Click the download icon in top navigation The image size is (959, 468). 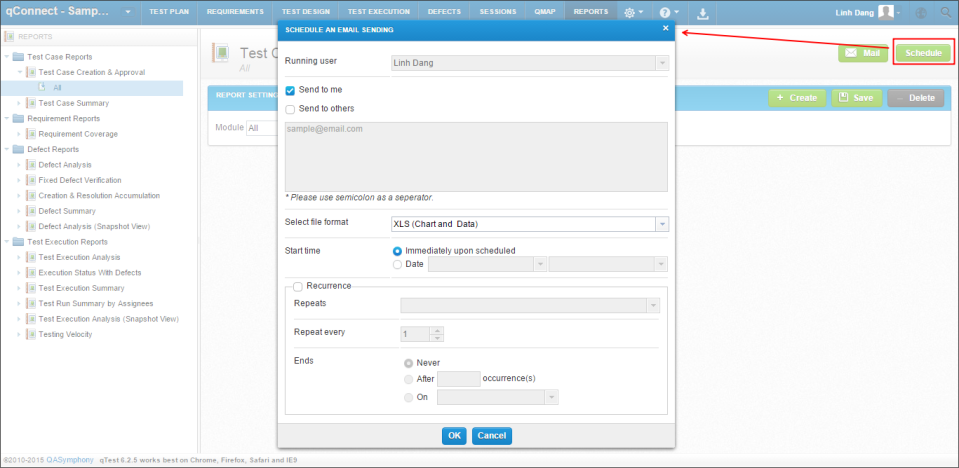(703, 13)
